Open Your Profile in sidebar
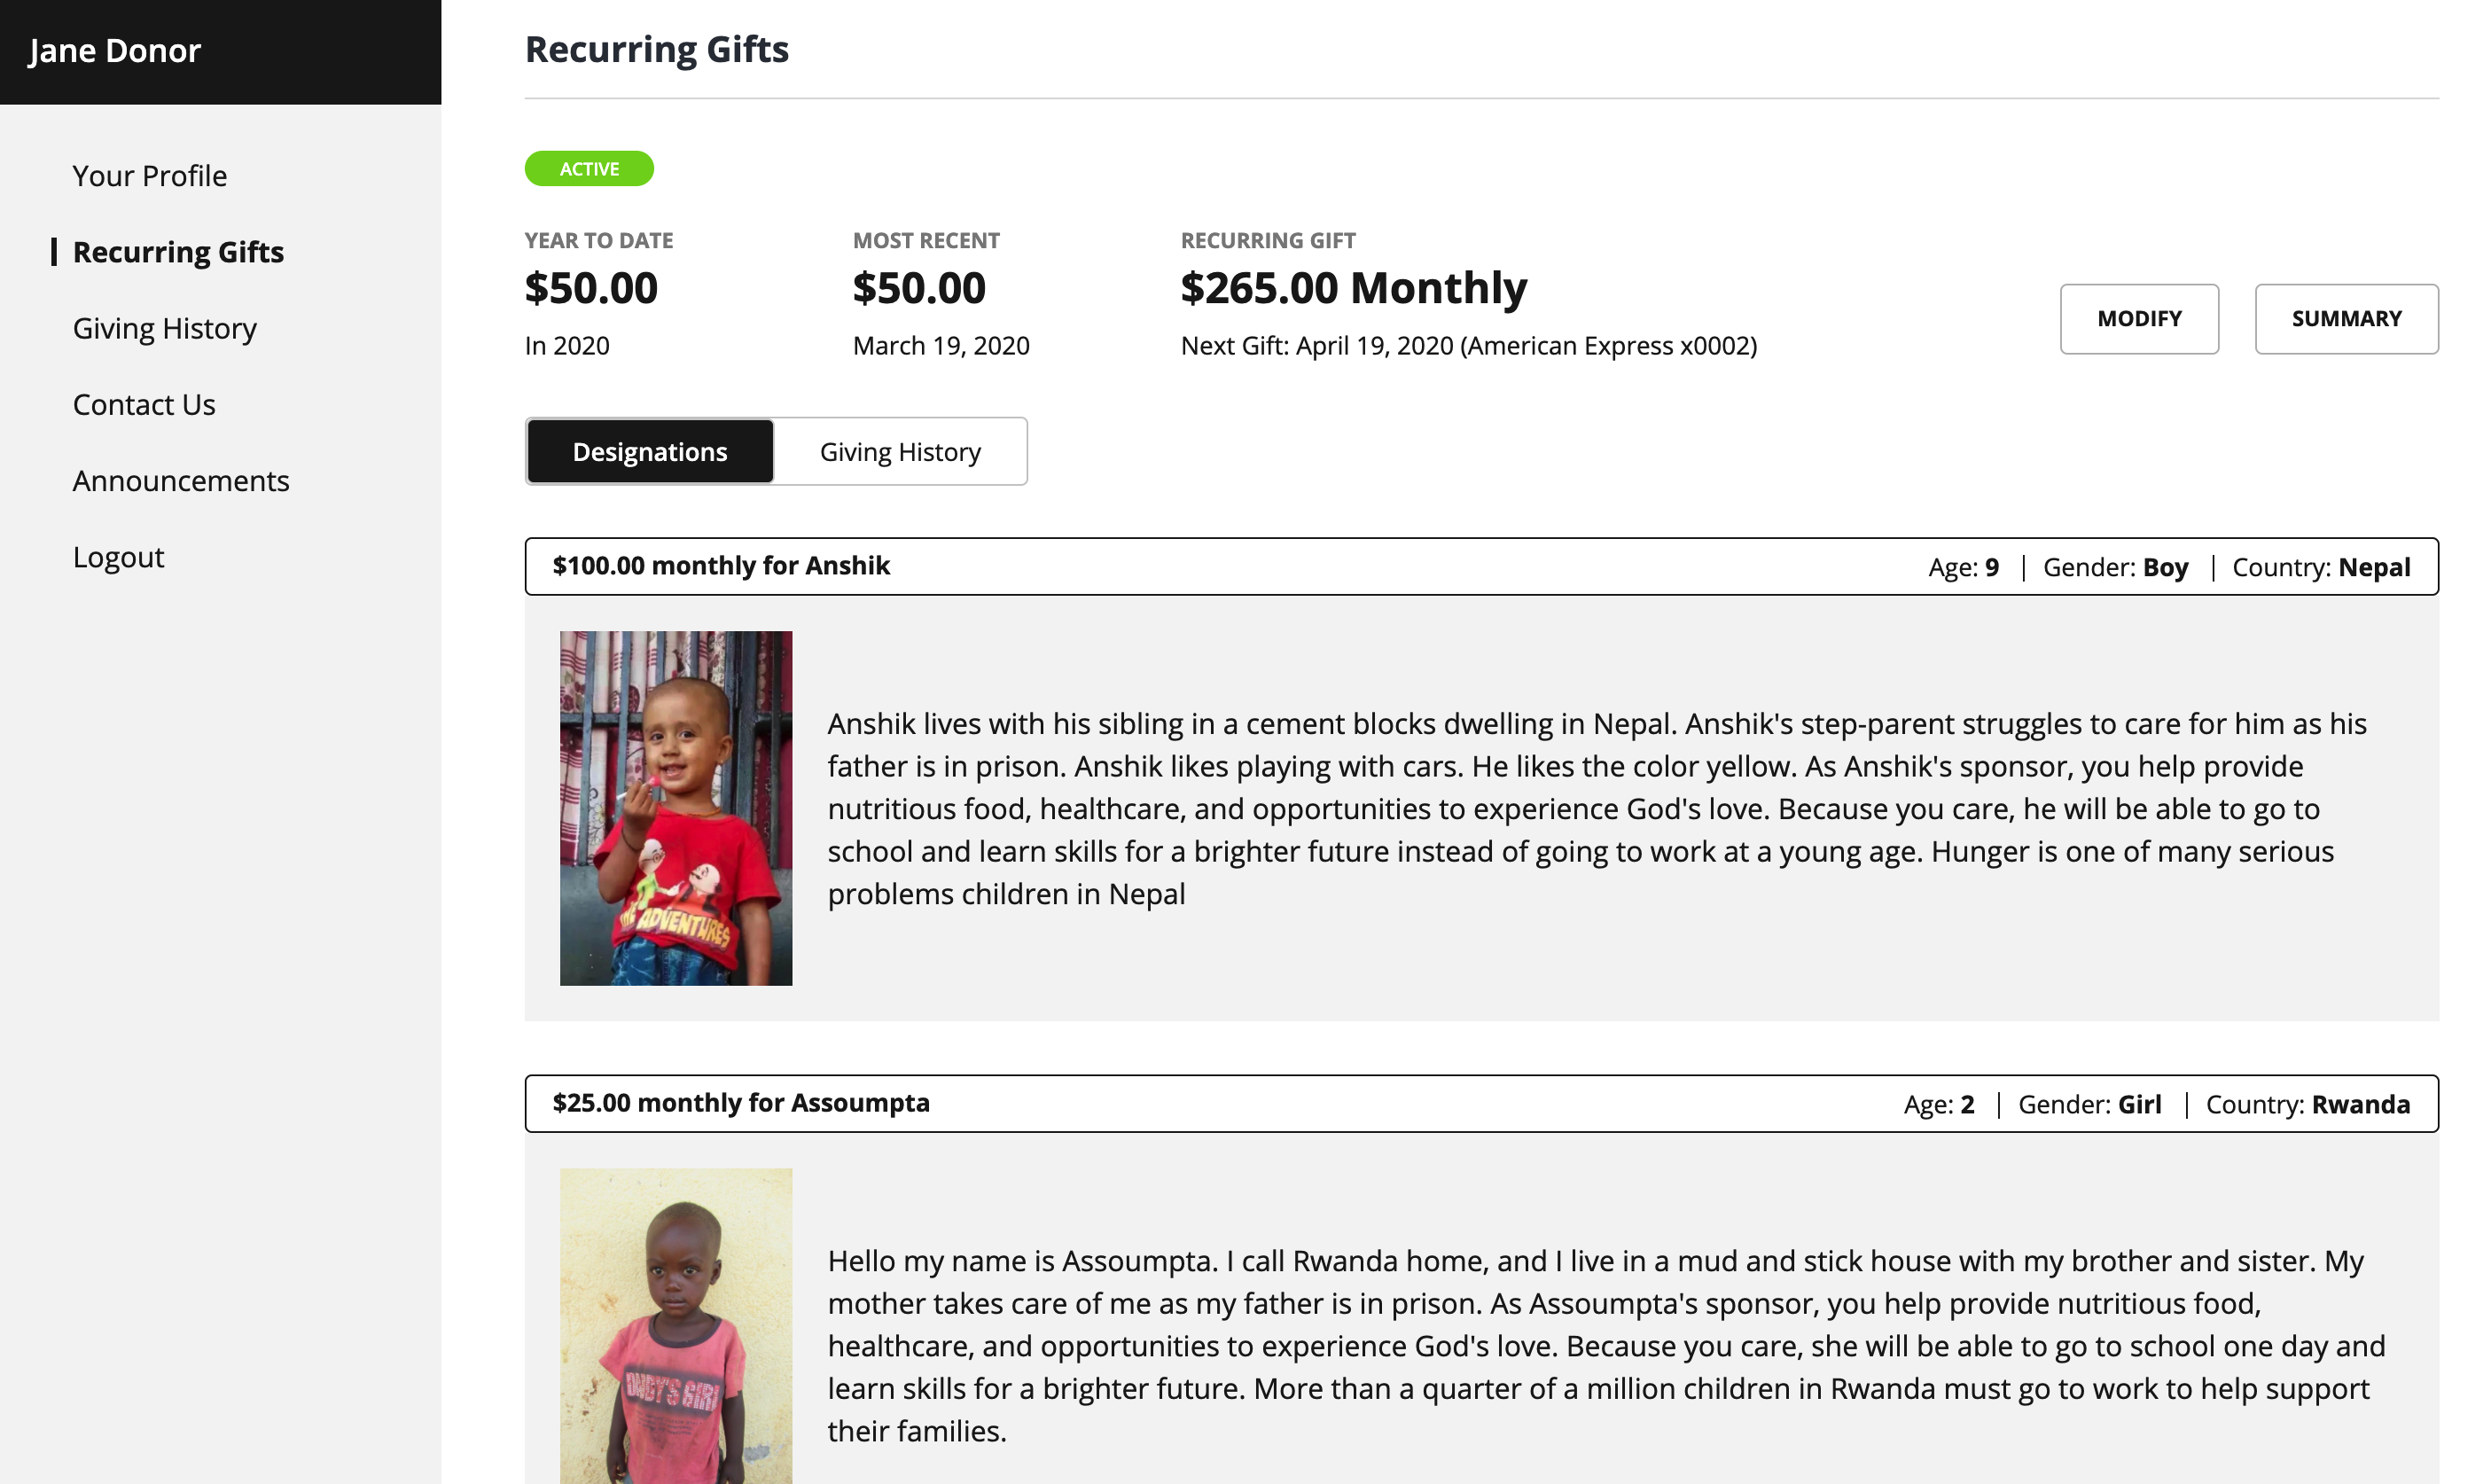This screenshot has height=1484, width=2491. [x=150, y=176]
